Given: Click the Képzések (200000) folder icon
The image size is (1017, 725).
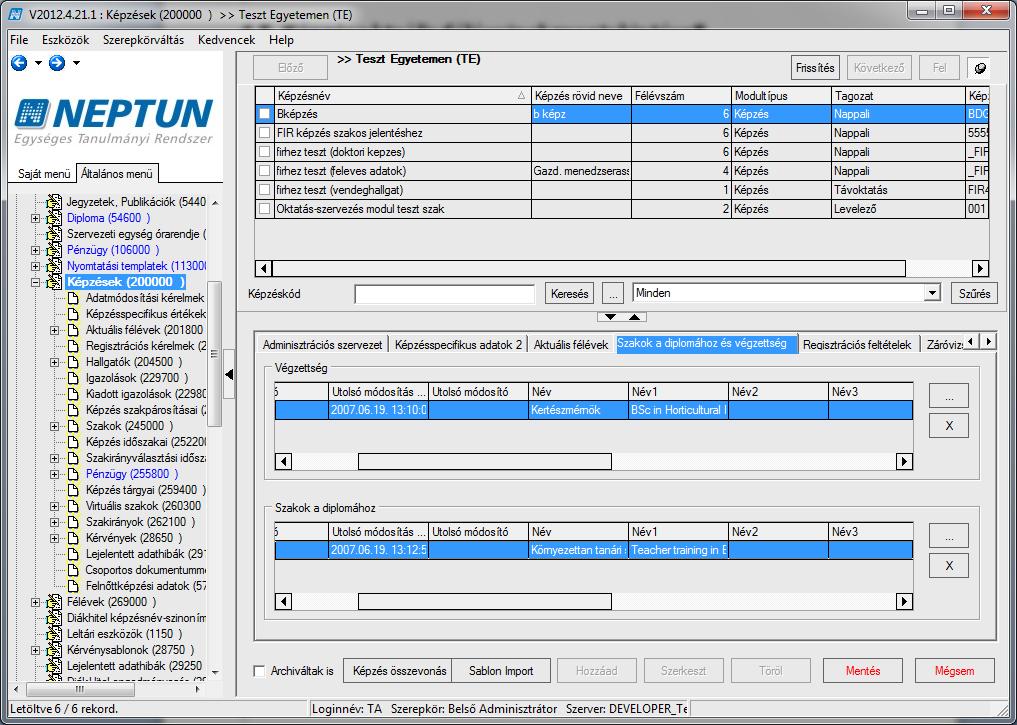Looking at the screenshot, I should [55, 282].
